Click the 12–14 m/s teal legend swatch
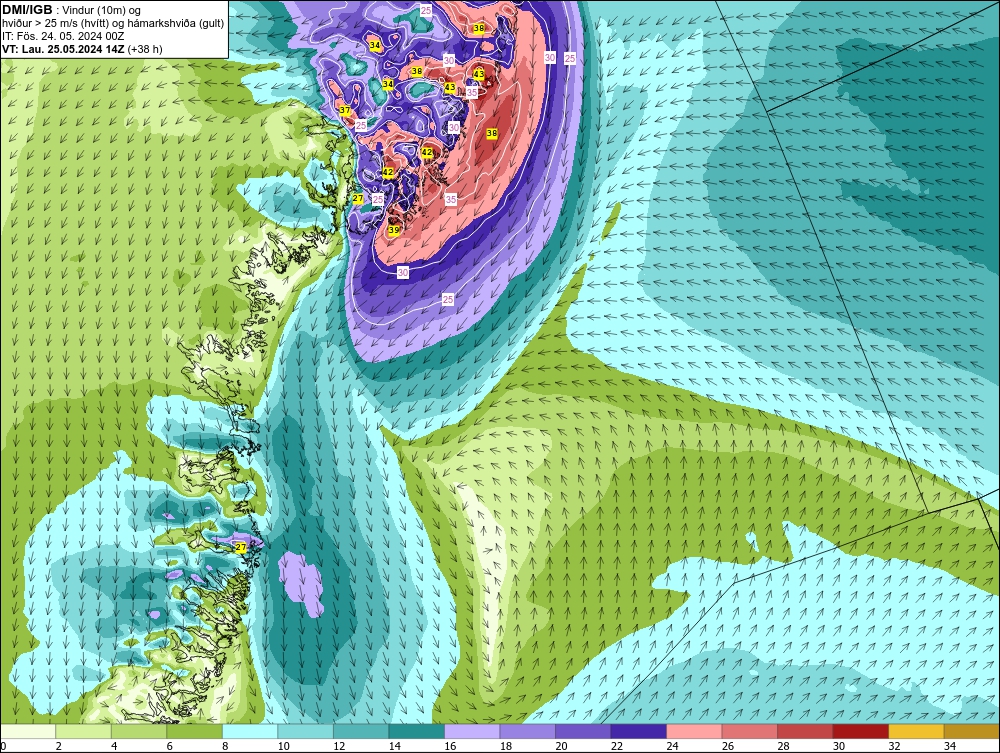Image resolution: width=1000 pixels, height=753 pixels. 361,731
